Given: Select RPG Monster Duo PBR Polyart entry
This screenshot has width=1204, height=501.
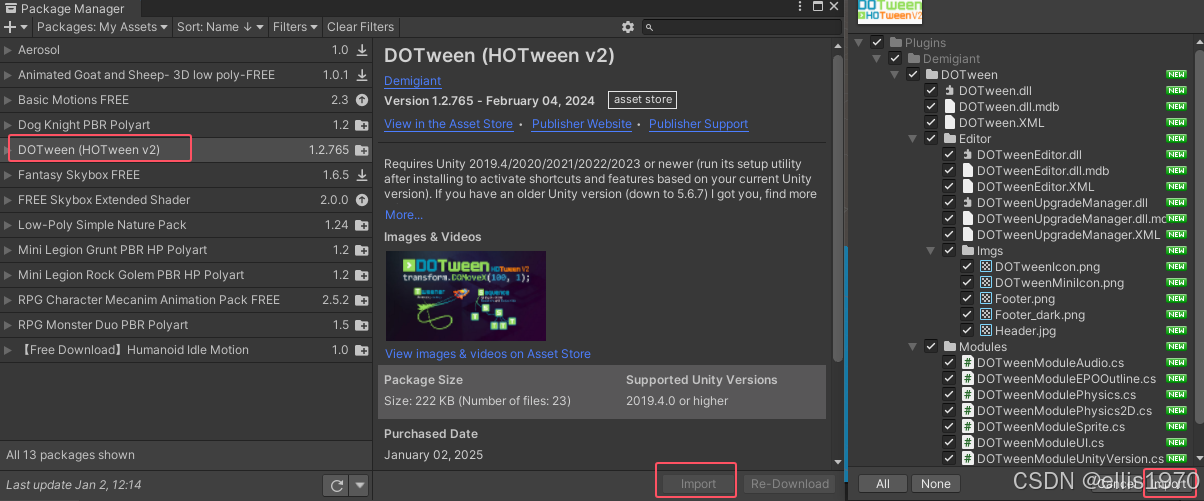Looking at the screenshot, I should (x=186, y=325).
